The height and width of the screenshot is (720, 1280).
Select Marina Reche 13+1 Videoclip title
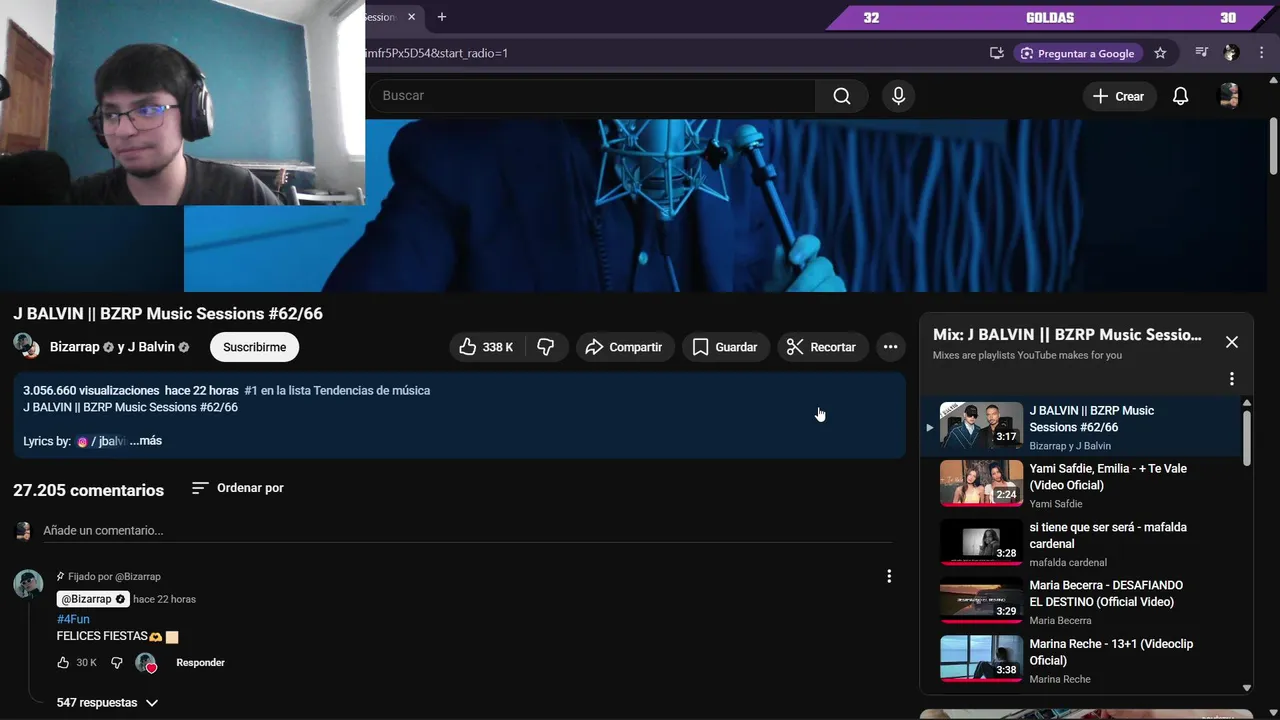(x=1111, y=652)
